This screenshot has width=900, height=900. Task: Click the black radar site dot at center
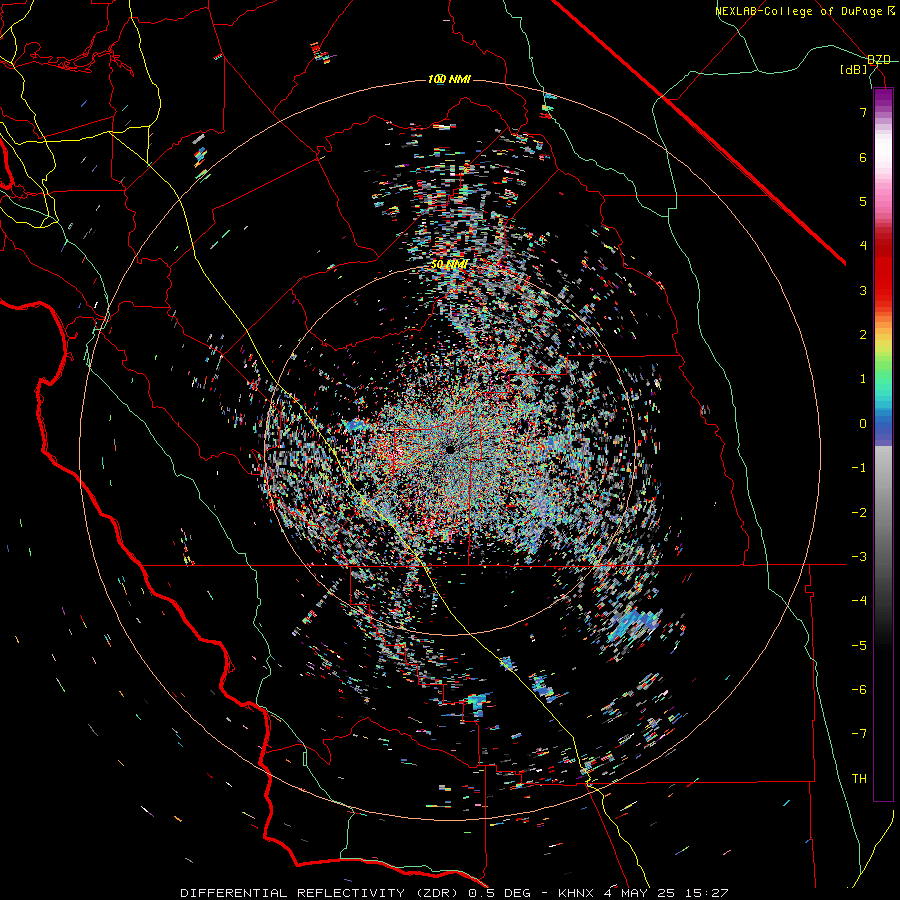(450, 449)
